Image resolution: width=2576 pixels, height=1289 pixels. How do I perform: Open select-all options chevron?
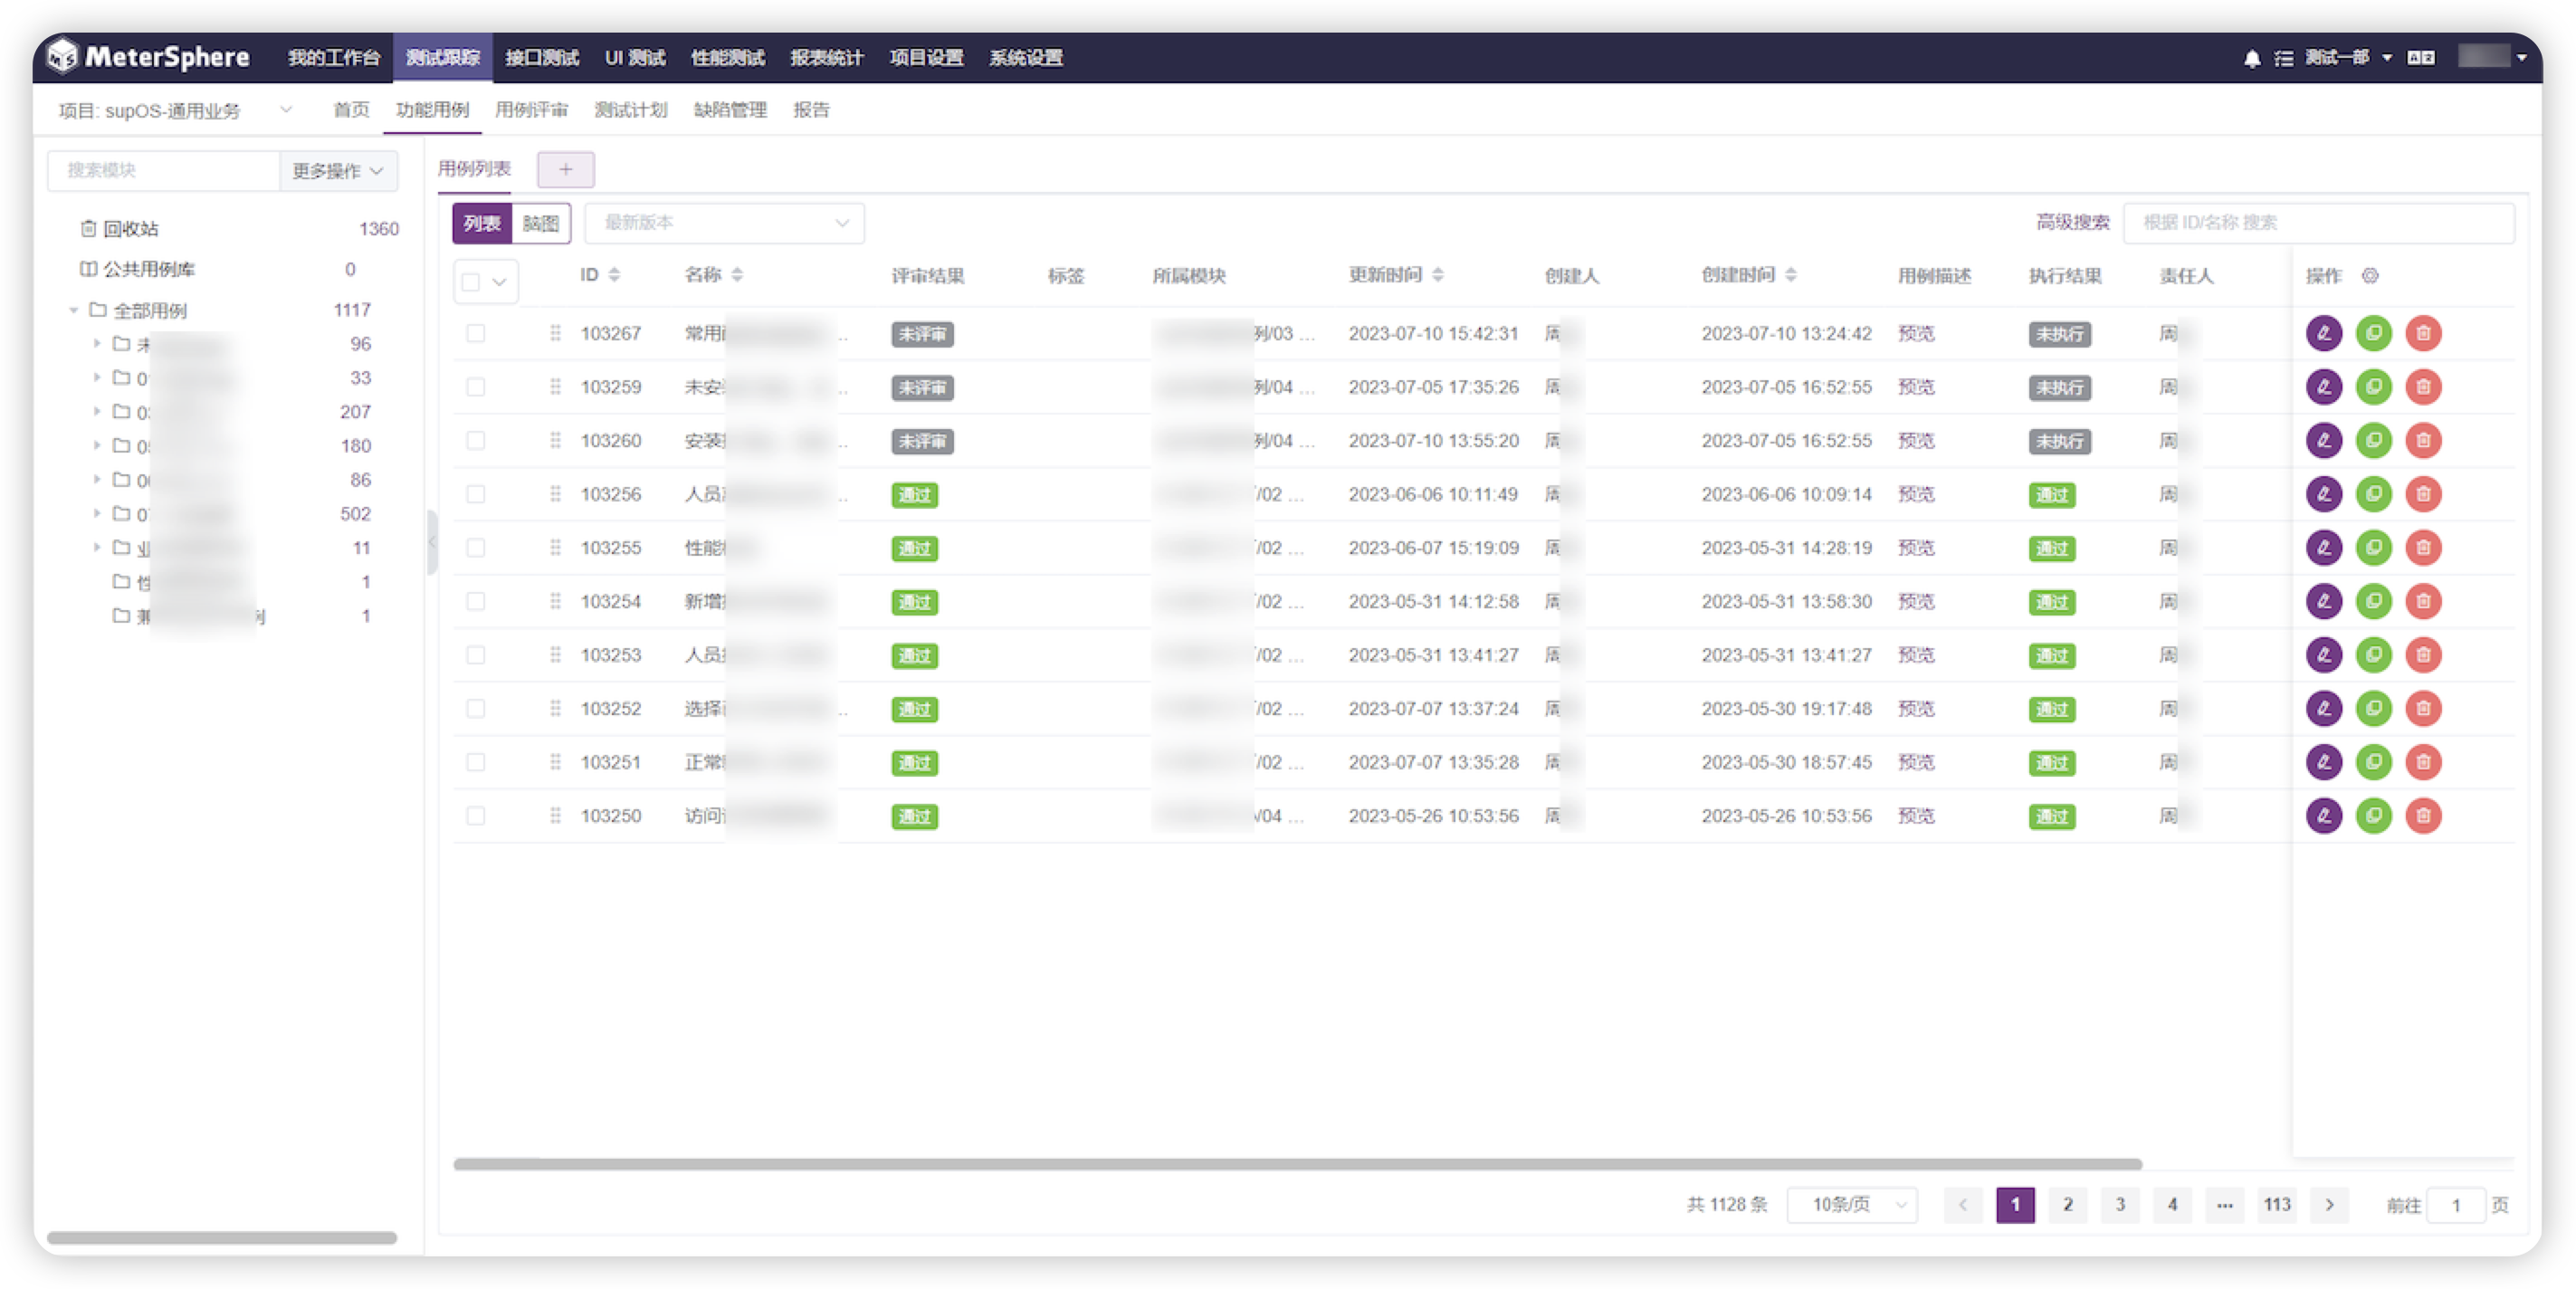tap(499, 282)
